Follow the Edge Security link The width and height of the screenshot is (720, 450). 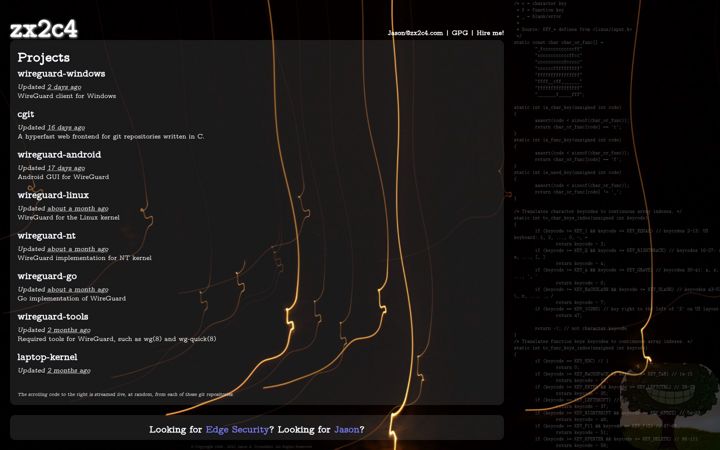click(x=237, y=430)
